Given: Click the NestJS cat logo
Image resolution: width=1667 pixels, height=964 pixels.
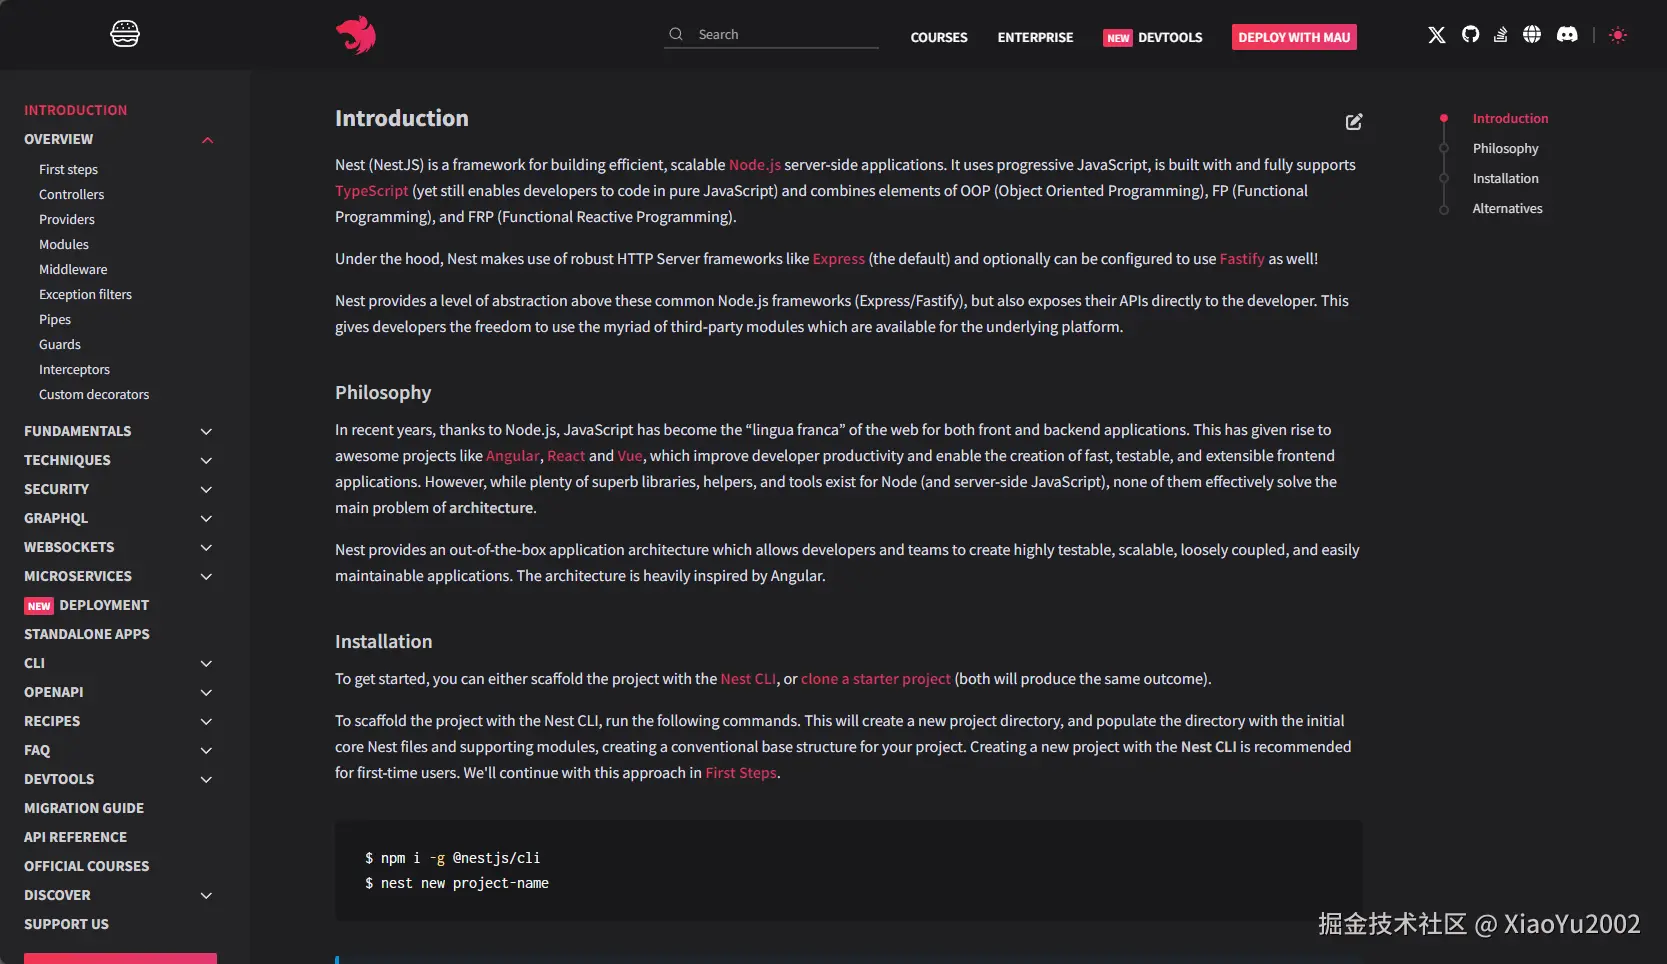Looking at the screenshot, I should pos(356,35).
